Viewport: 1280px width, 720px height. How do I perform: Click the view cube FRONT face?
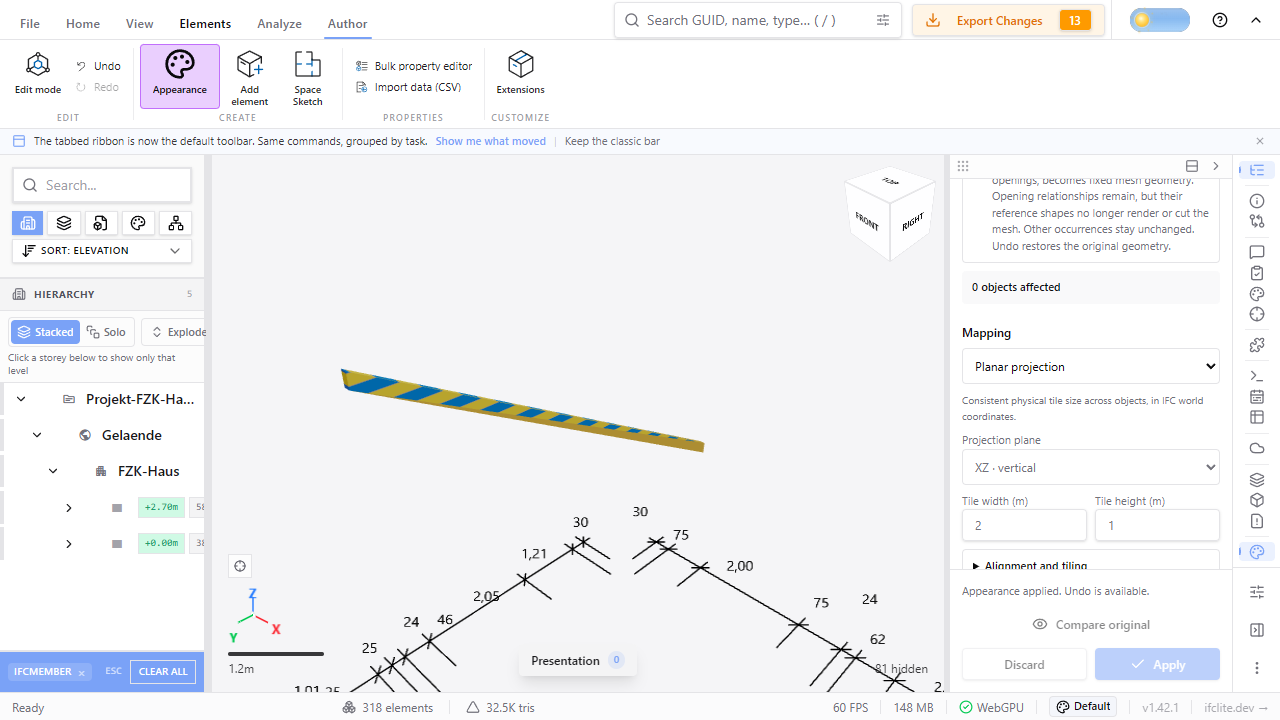tap(867, 221)
